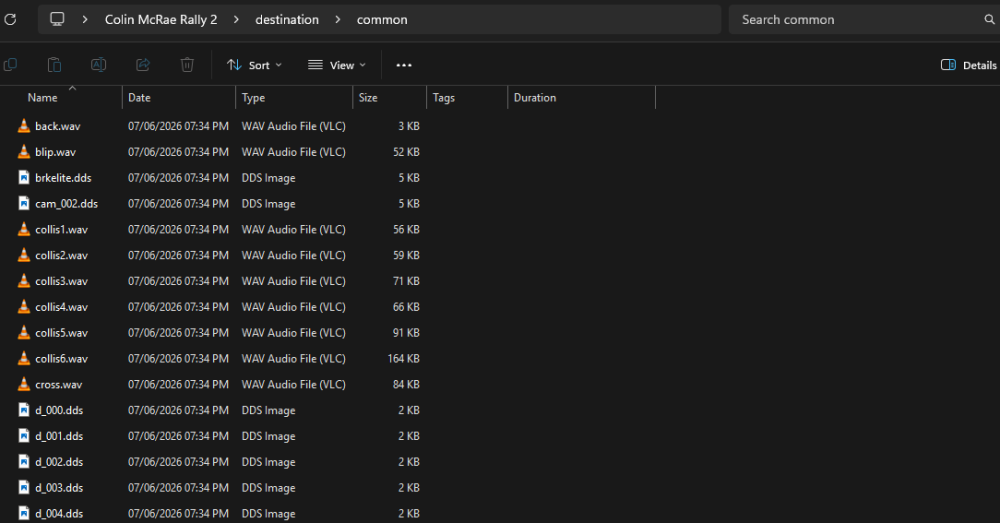Click the DDS icon of cam_002.dds
The image size is (1000, 523).
point(24,203)
